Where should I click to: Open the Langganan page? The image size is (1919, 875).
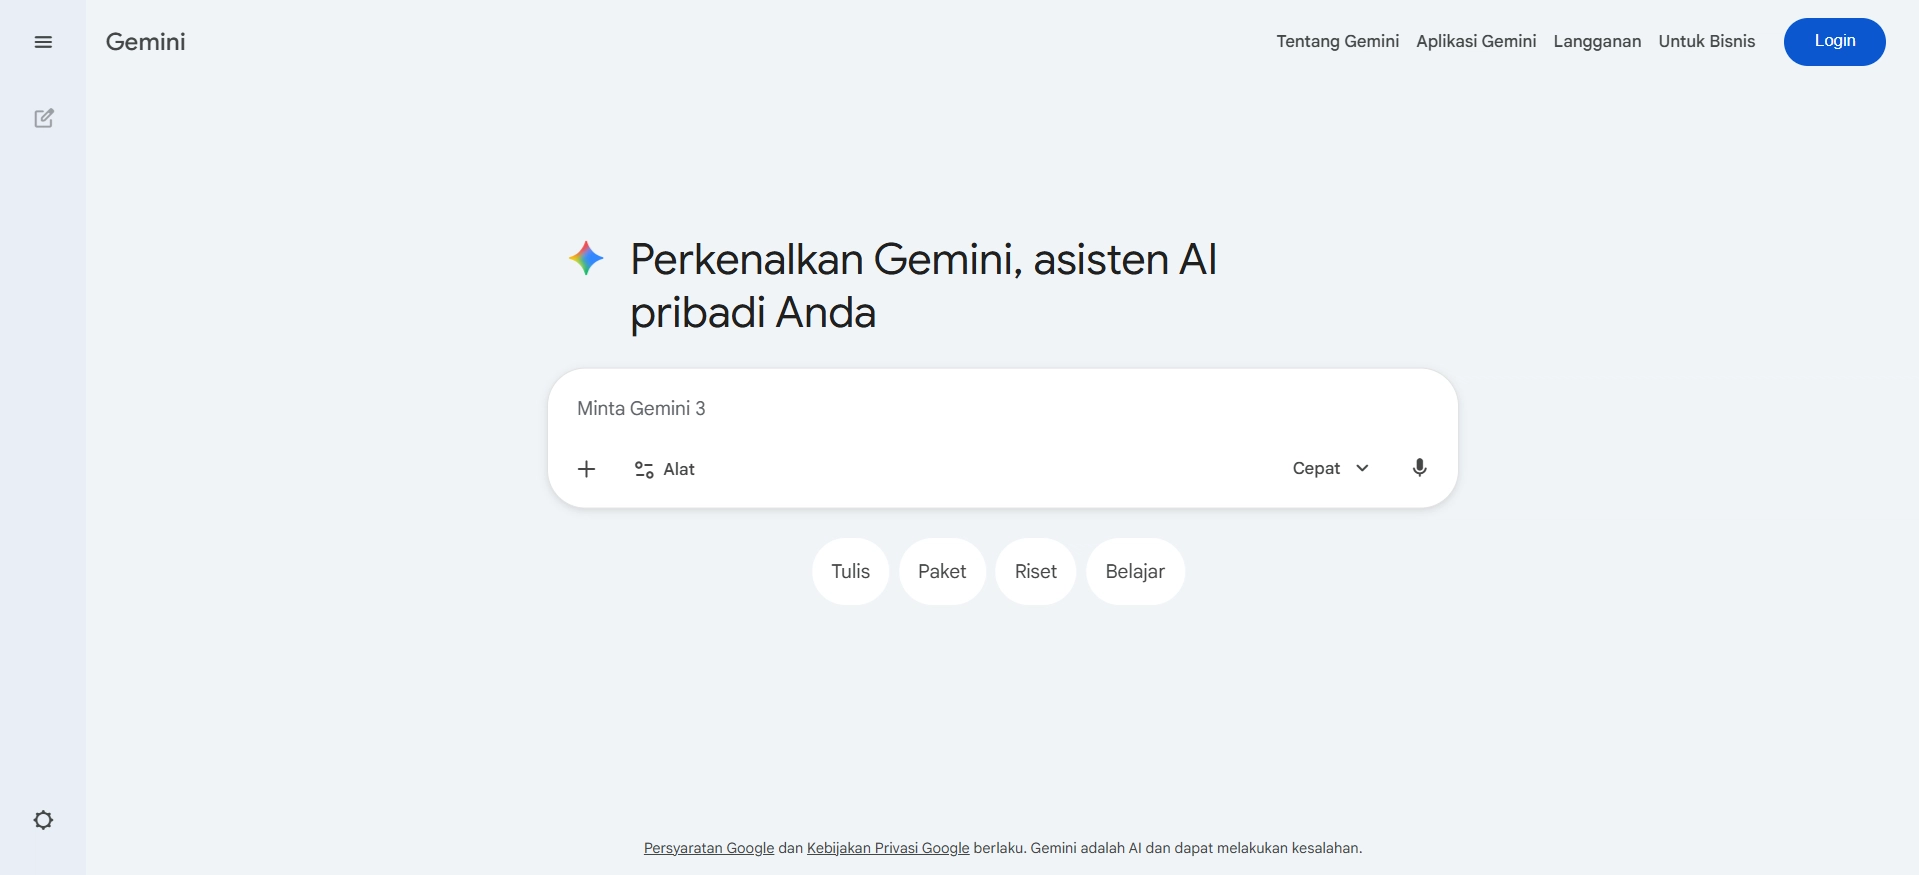click(x=1596, y=41)
